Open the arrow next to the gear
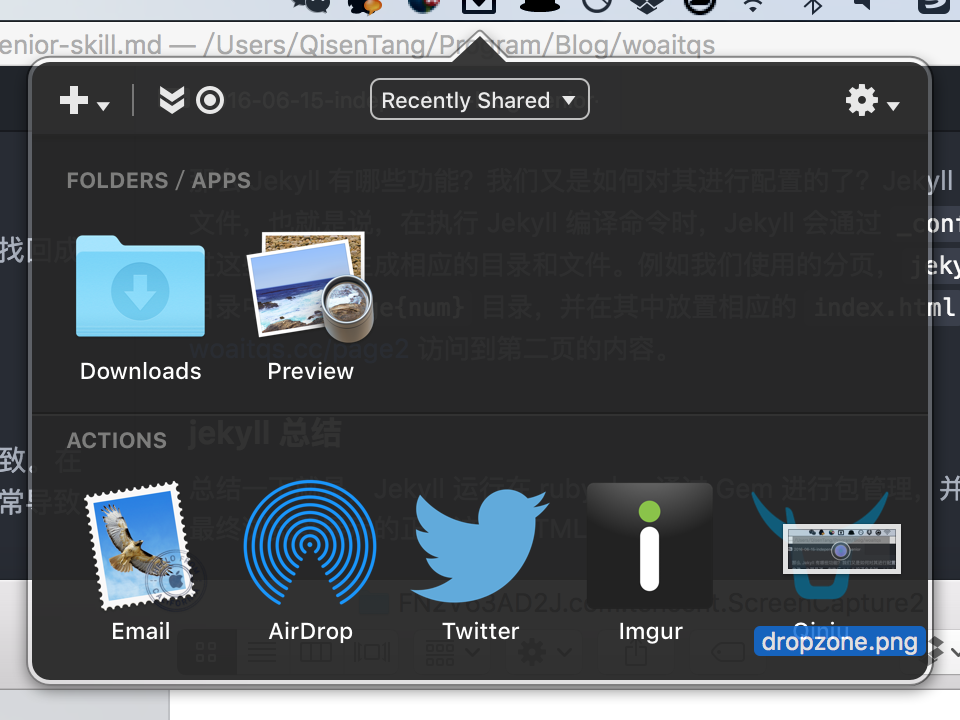This screenshot has width=960, height=720. (x=893, y=106)
